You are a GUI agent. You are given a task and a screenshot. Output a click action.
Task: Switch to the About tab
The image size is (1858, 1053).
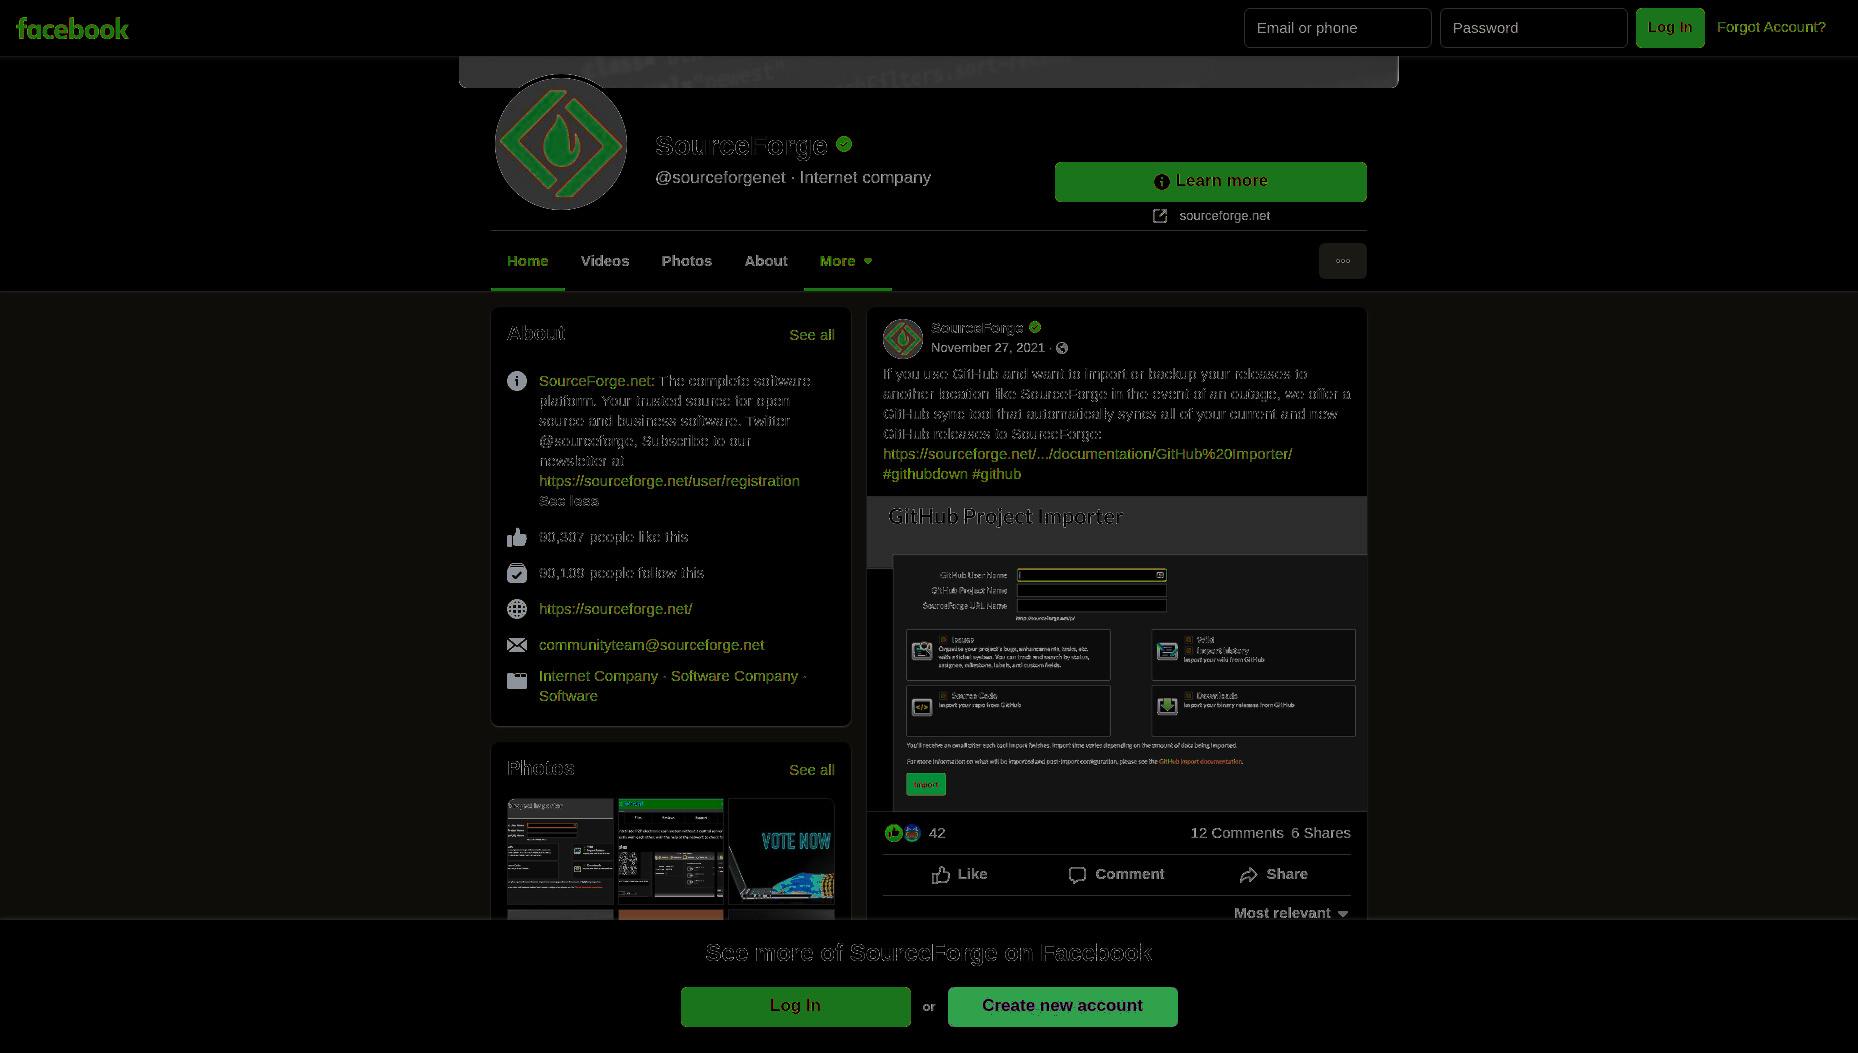point(766,261)
